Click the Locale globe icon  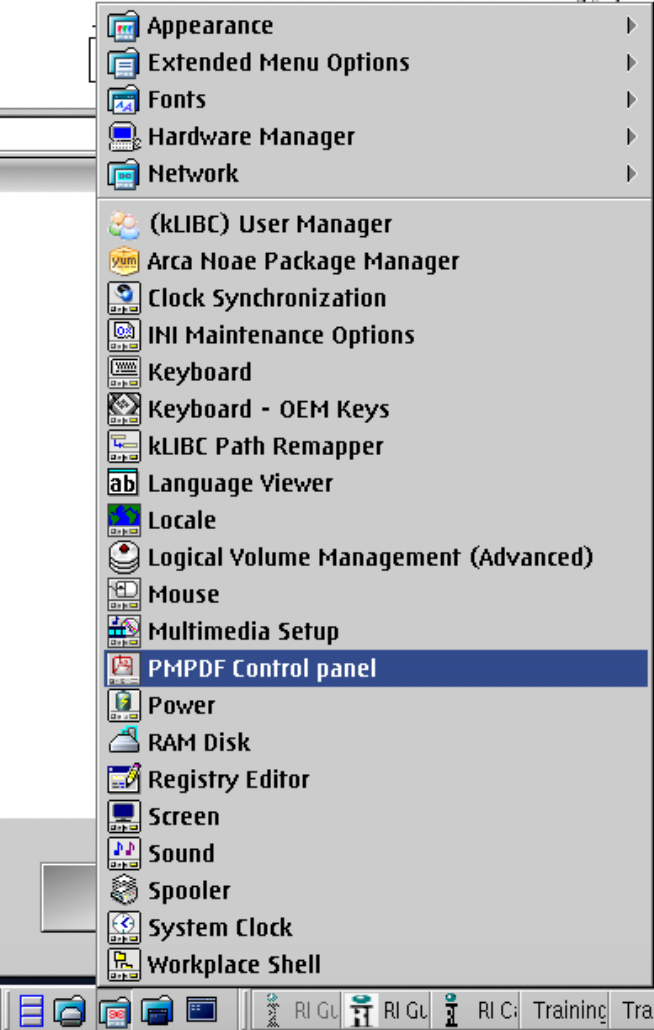[123, 520]
